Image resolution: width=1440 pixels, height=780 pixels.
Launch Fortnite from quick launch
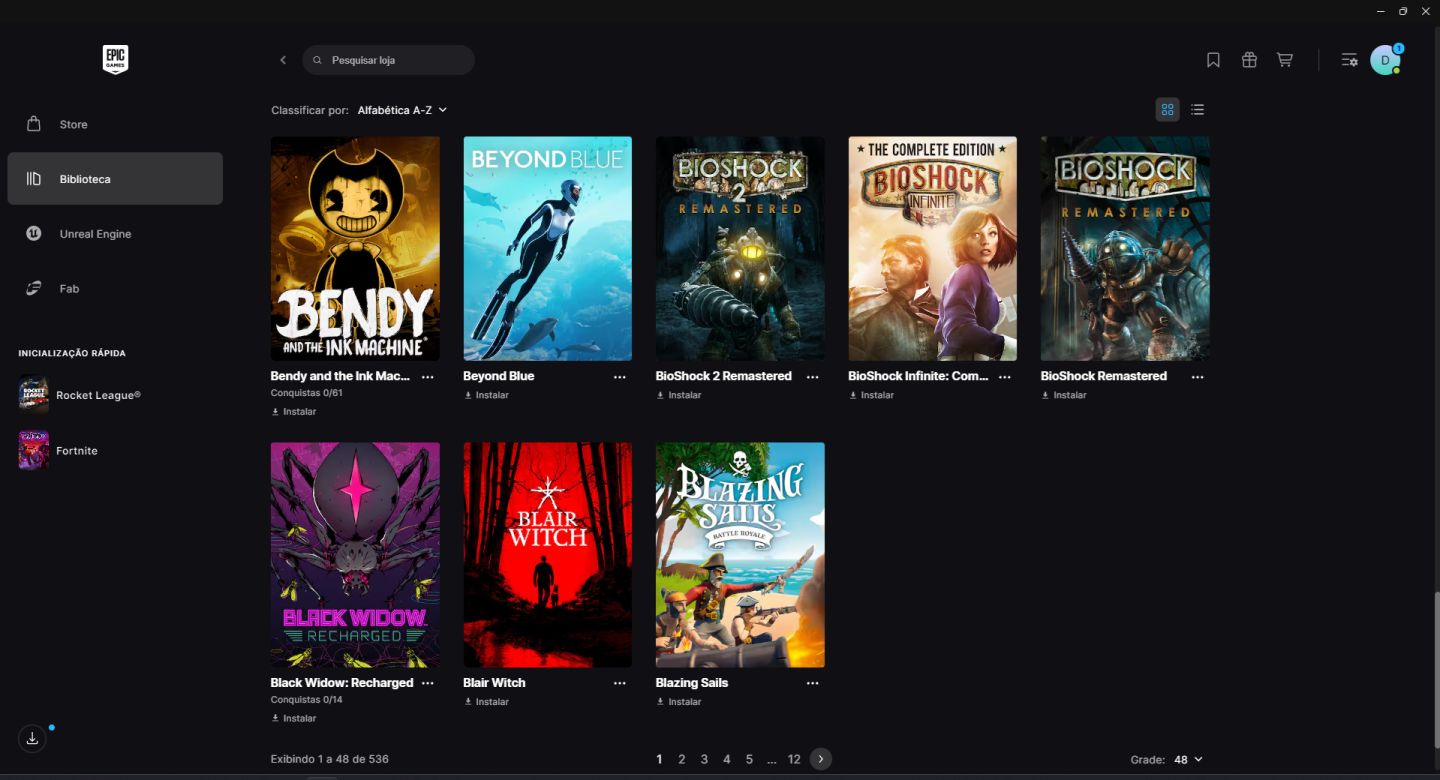point(58,451)
